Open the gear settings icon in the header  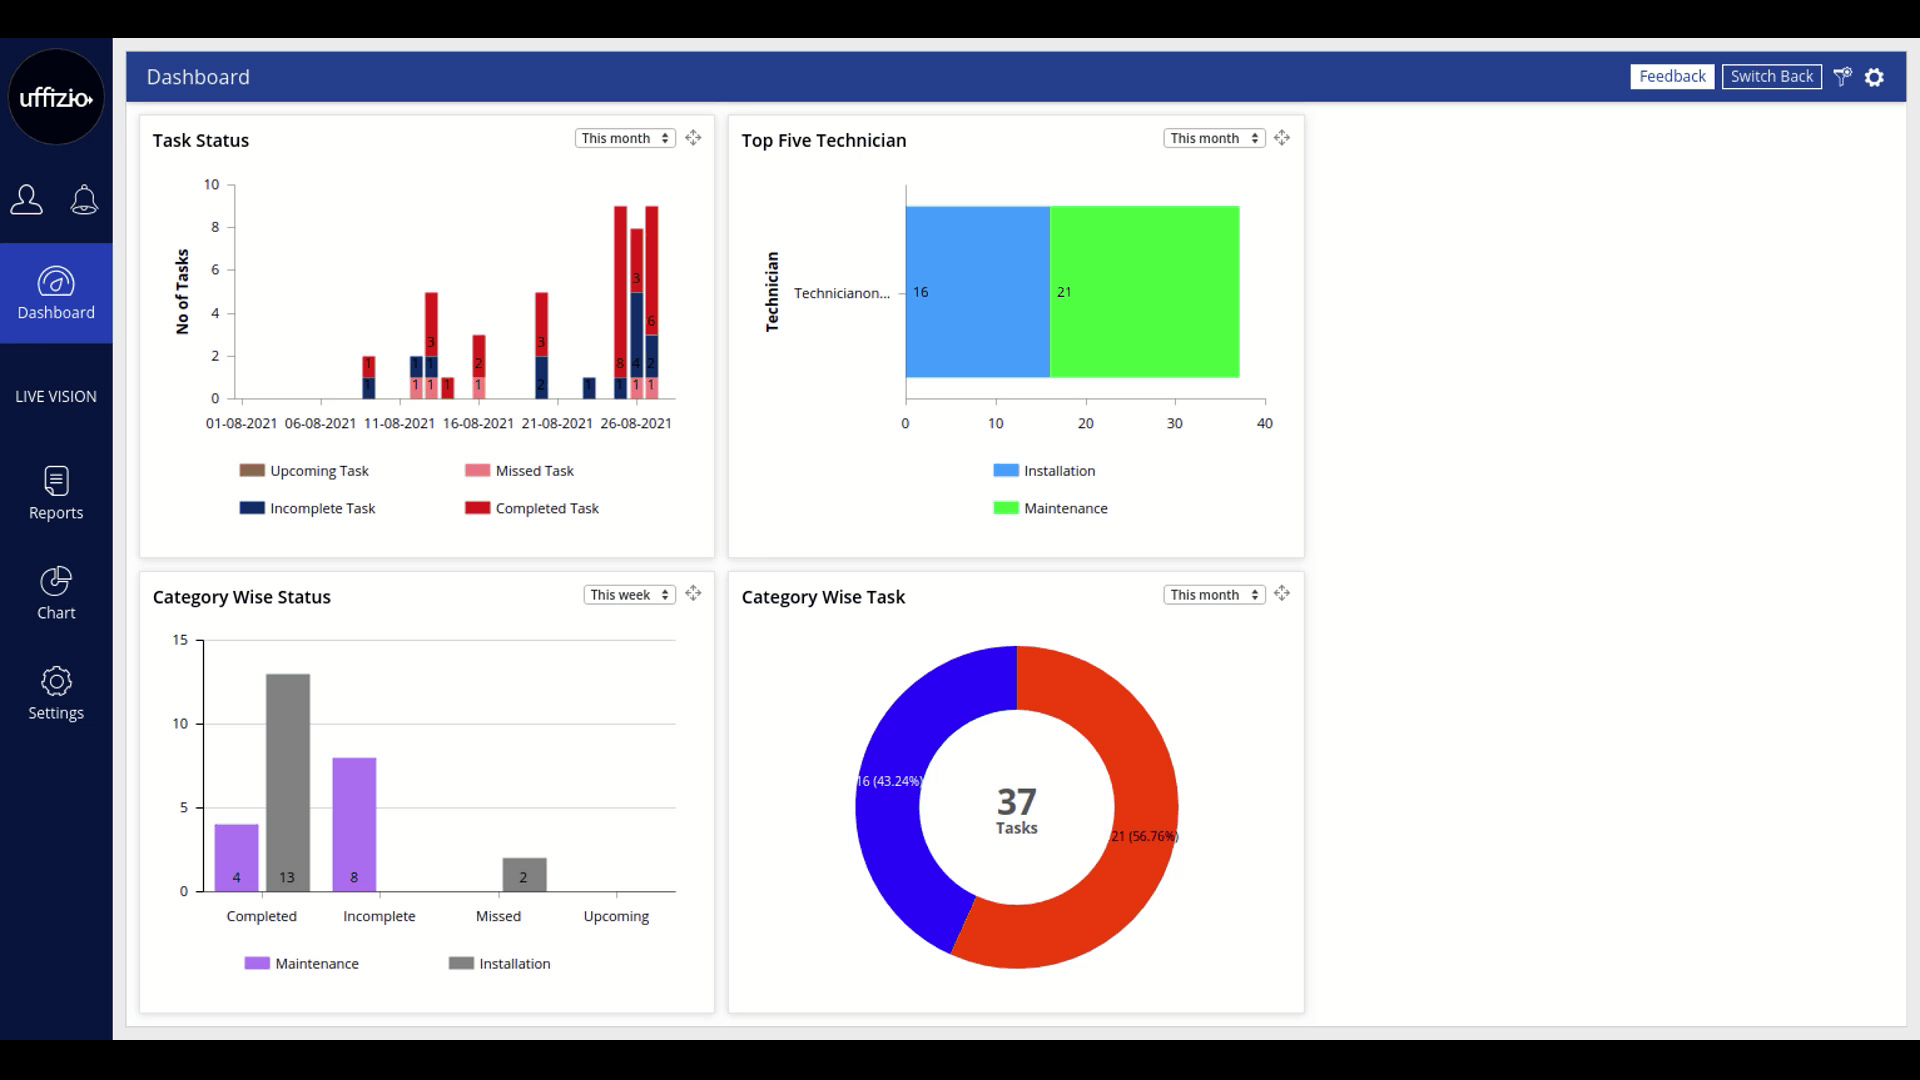[x=1875, y=77]
